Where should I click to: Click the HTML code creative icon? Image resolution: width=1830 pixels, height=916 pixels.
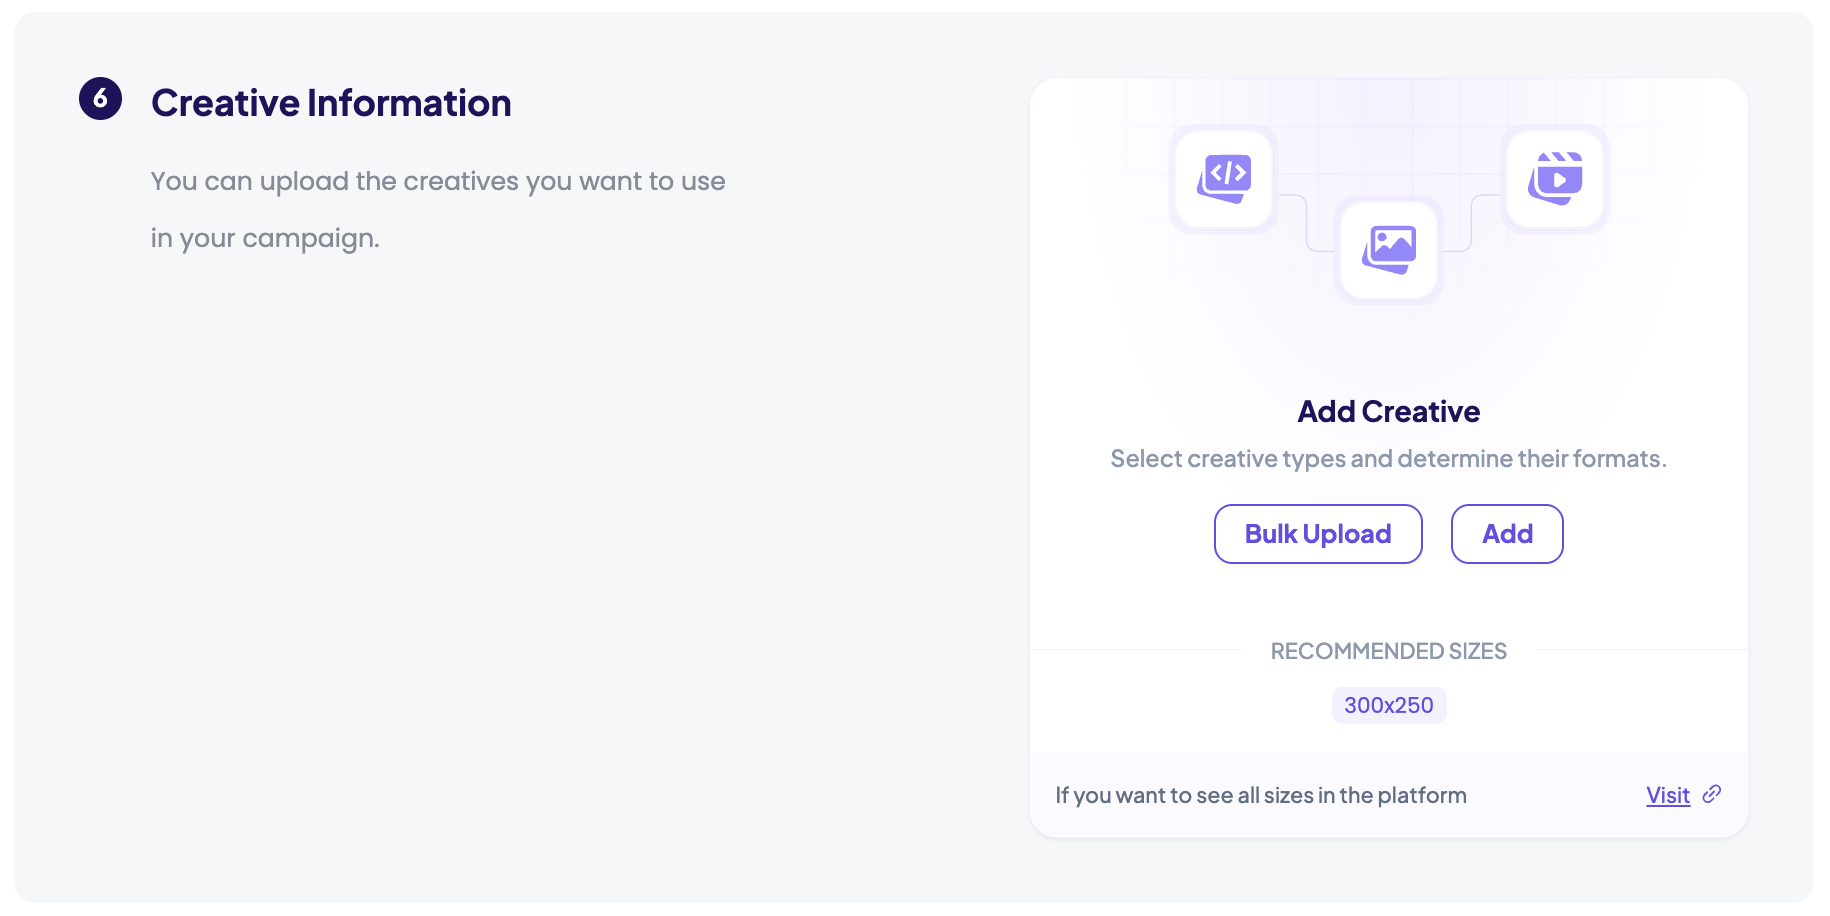pos(1224,179)
